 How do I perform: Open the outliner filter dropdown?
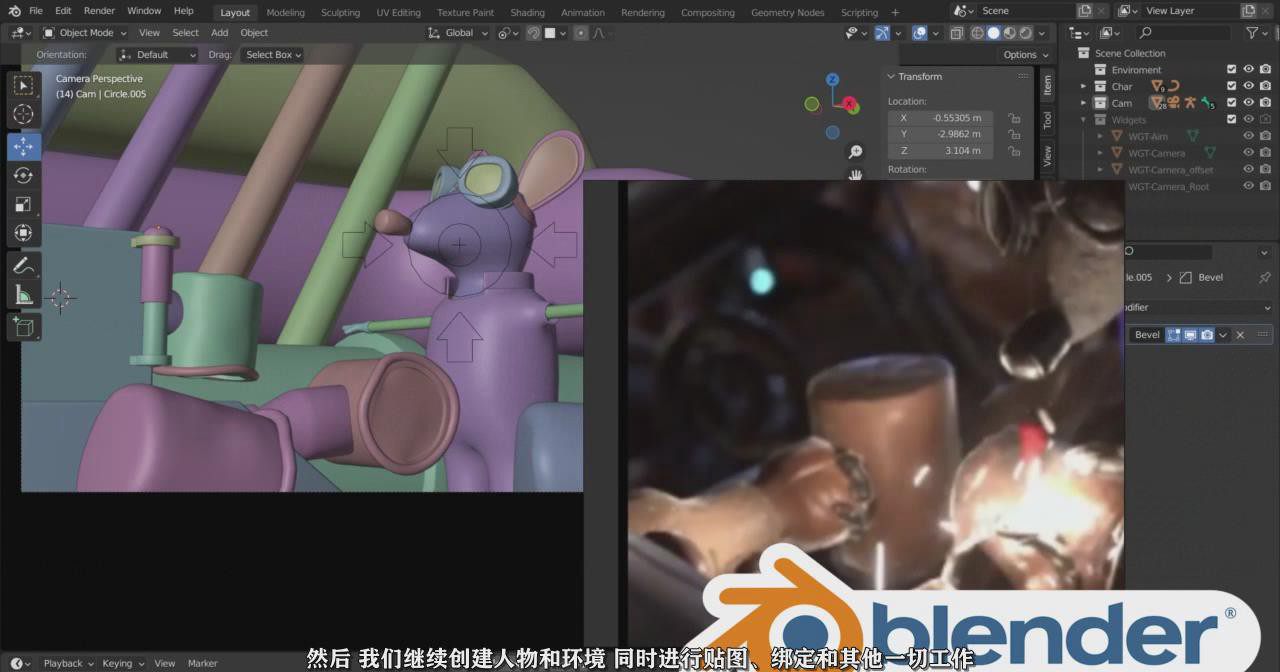pyautogui.click(x=1255, y=33)
